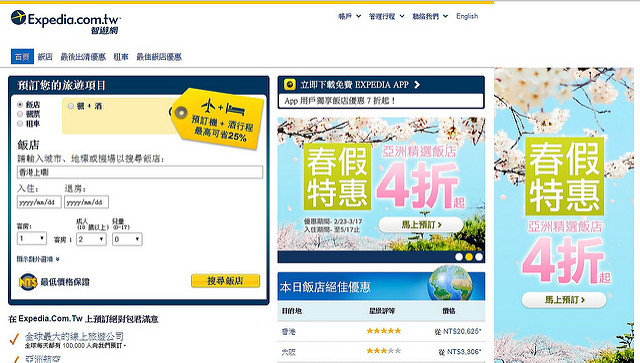Viewport: 640px width, 363px height.
Task: Select the 租車 car rental radio button
Action: pyautogui.click(x=20, y=123)
